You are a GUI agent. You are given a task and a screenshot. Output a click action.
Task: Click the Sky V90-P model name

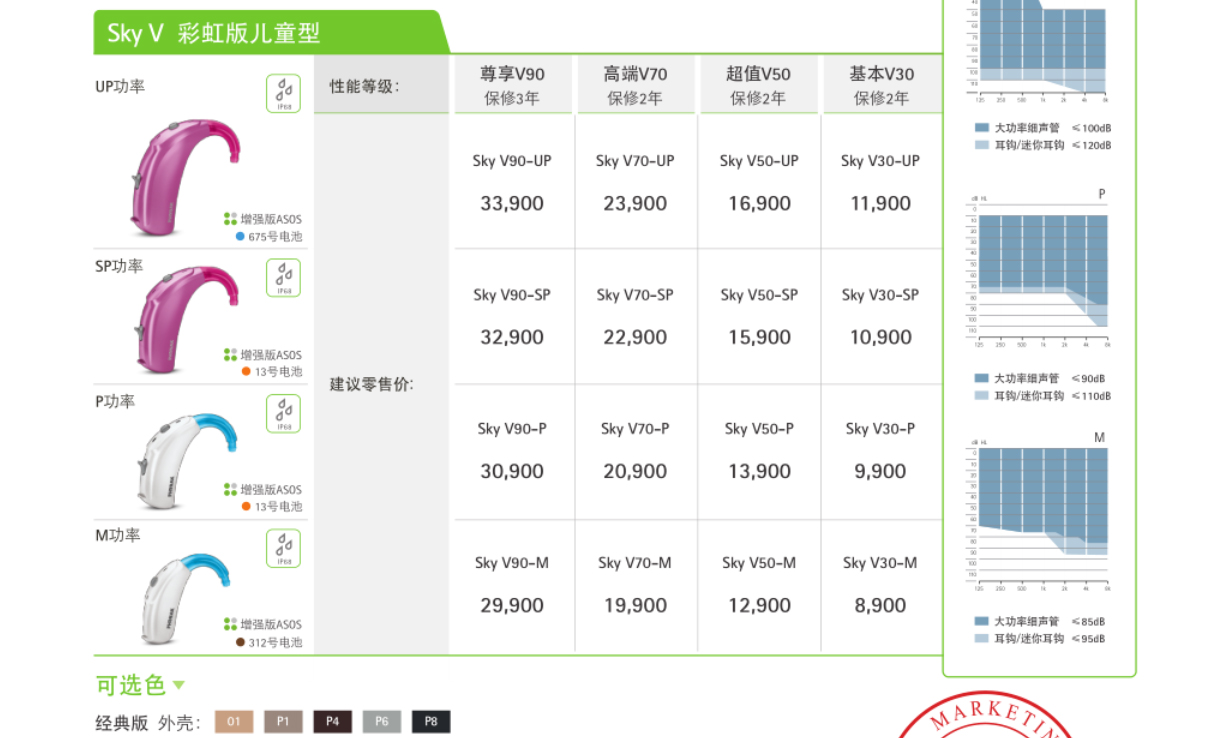[x=512, y=429]
